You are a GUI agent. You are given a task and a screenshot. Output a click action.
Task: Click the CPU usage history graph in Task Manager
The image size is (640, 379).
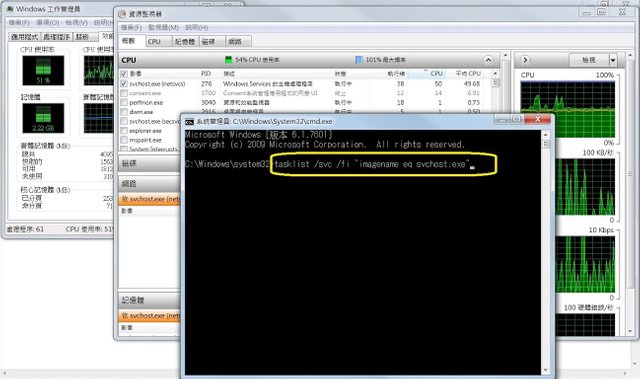pyautogui.click(x=99, y=70)
